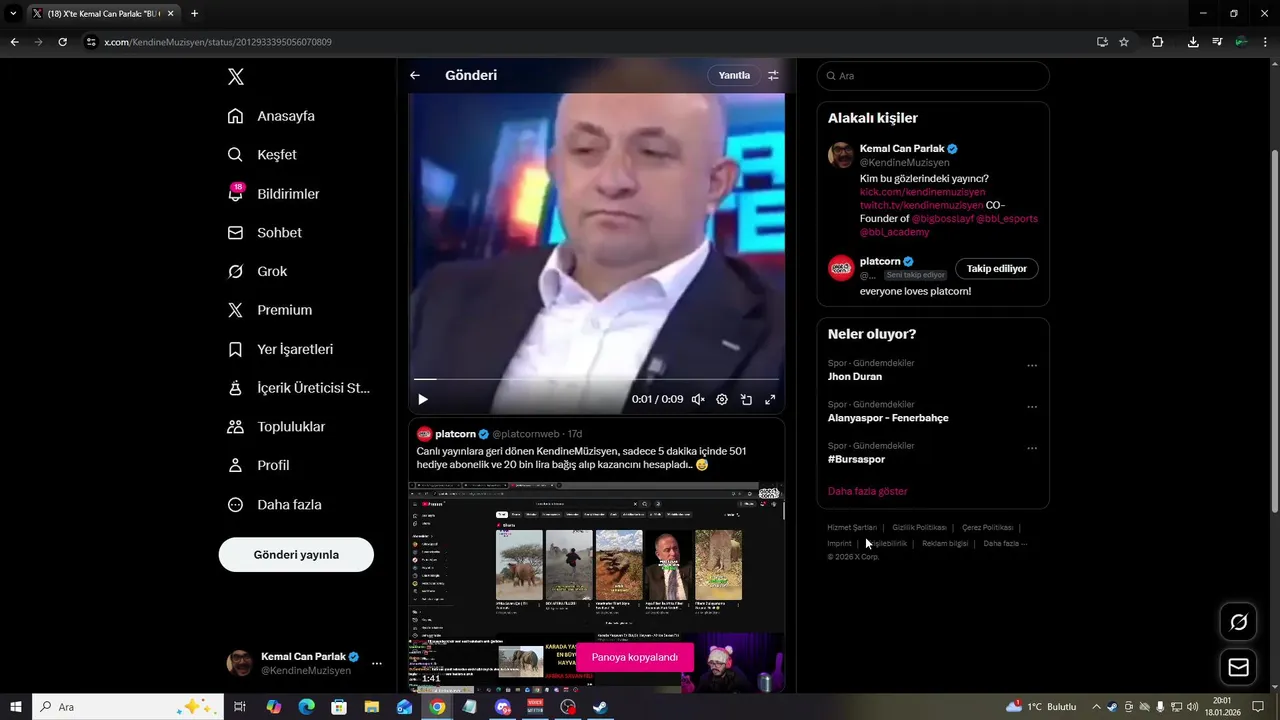Open floating messages envelope button
Viewport: 1280px width, 720px height.
[x=1238, y=667]
